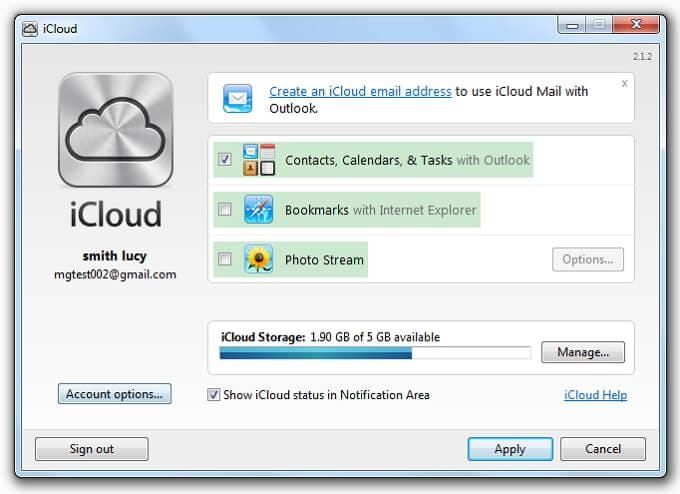Image resolution: width=680 pixels, height=494 pixels.
Task: Click the iCloud Mail envelope icon
Action: click(x=237, y=98)
